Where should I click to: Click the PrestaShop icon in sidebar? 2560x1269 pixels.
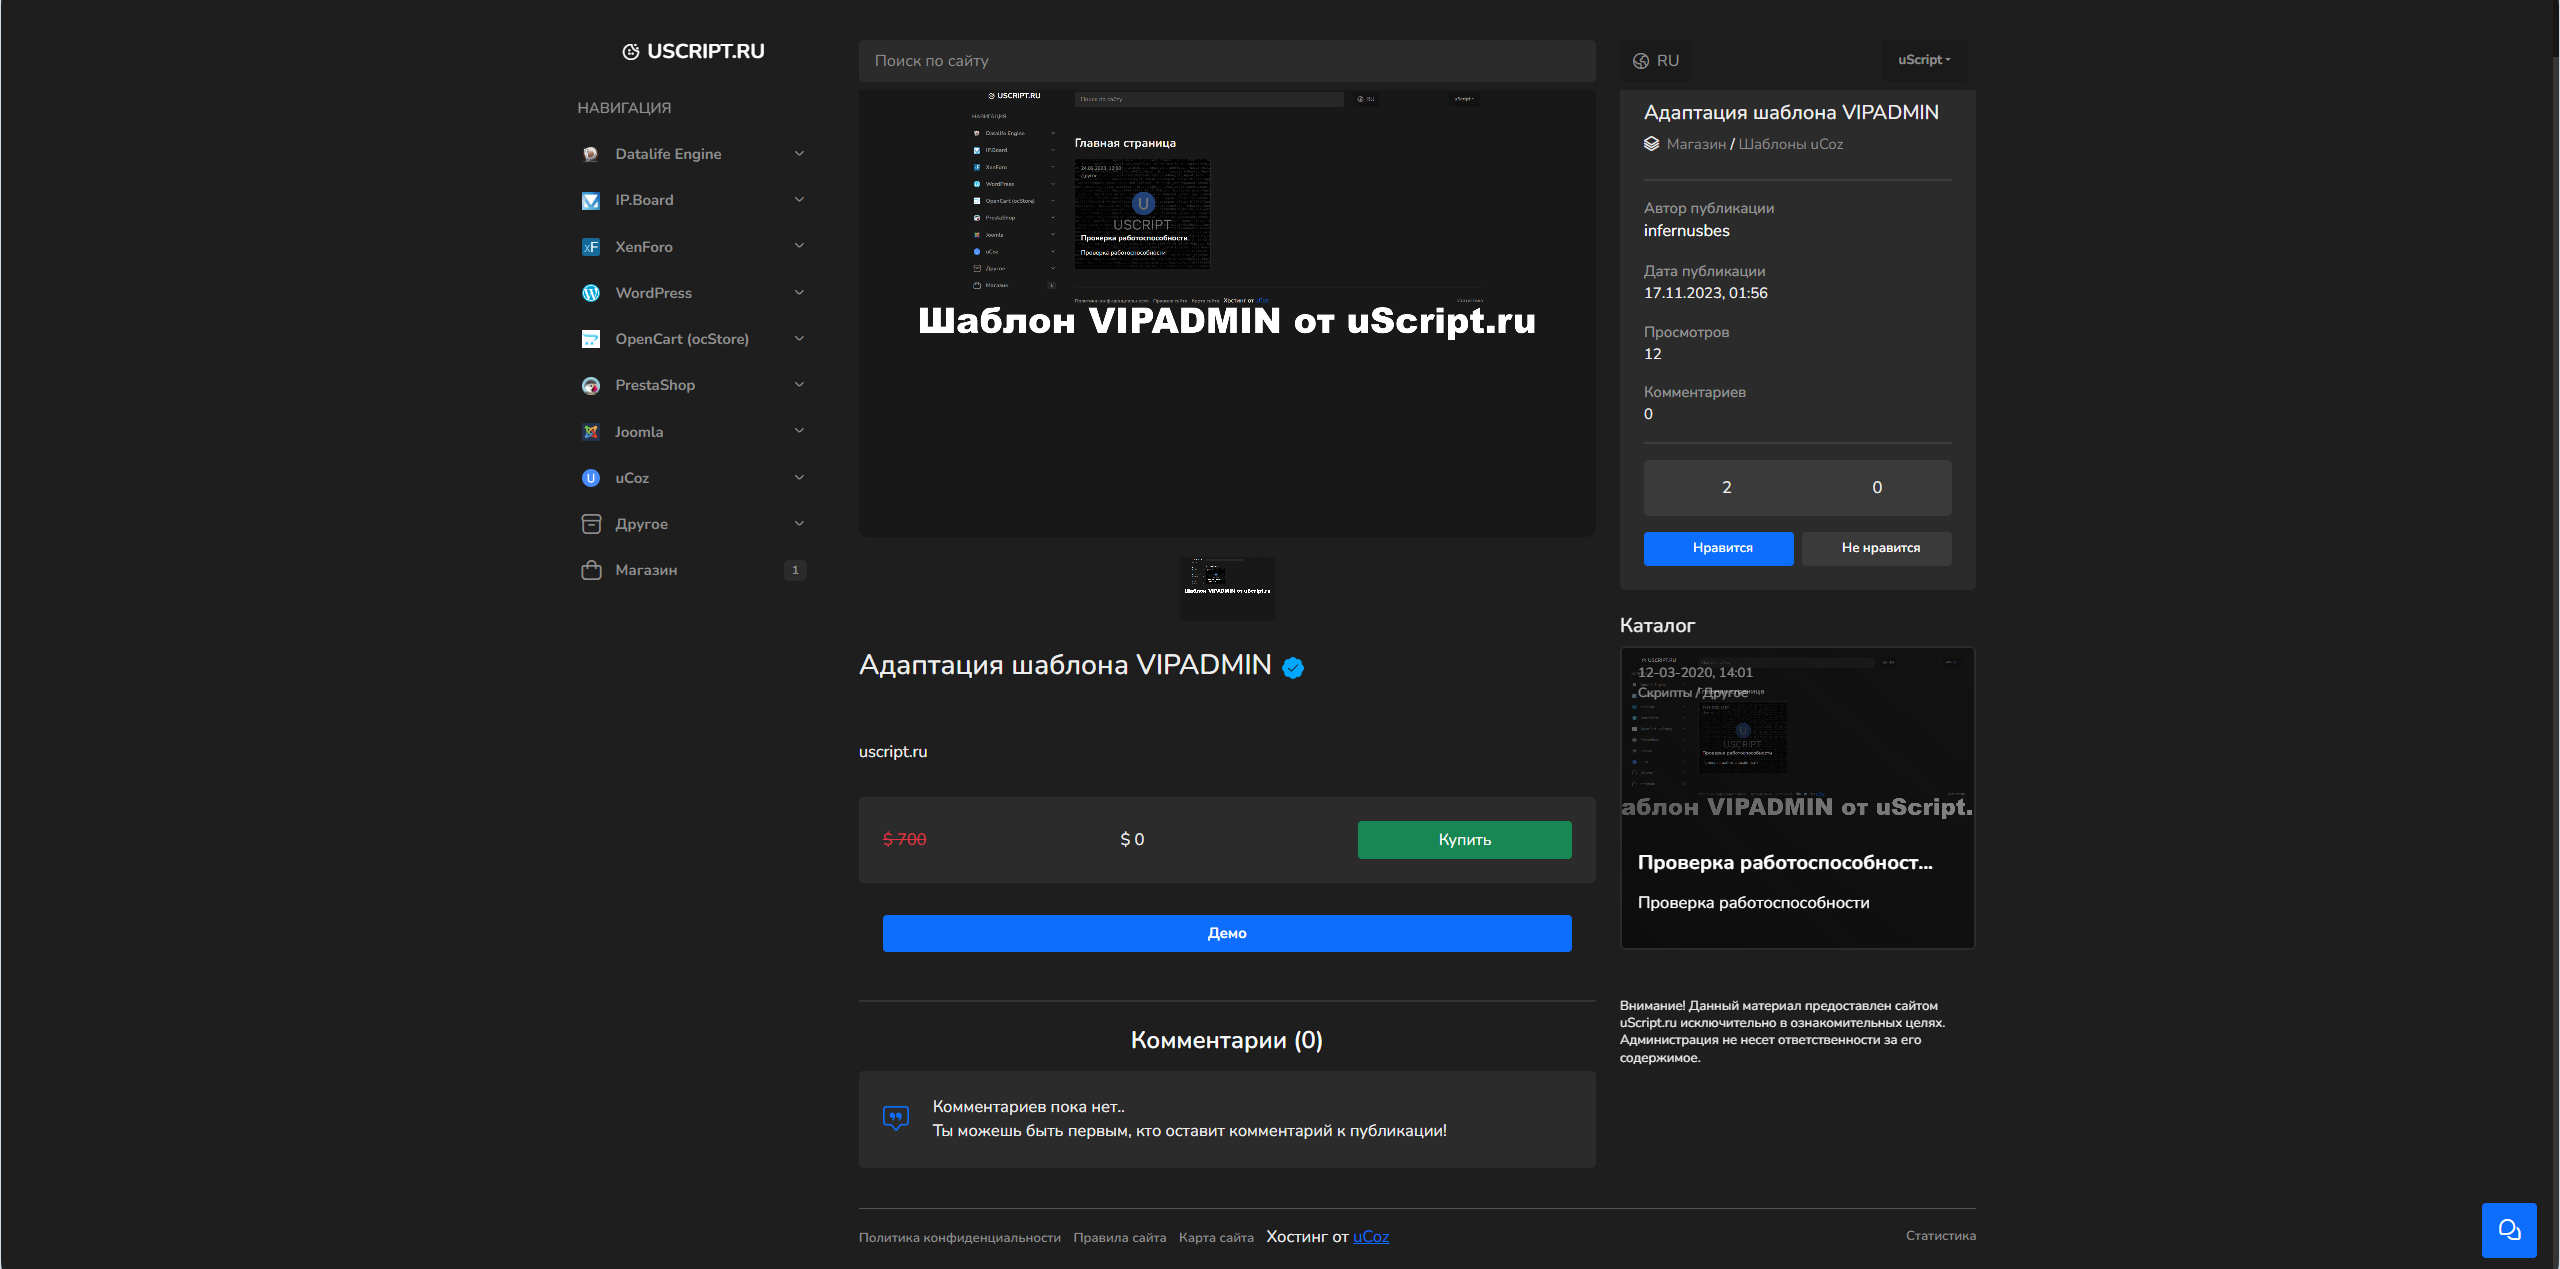[591, 386]
